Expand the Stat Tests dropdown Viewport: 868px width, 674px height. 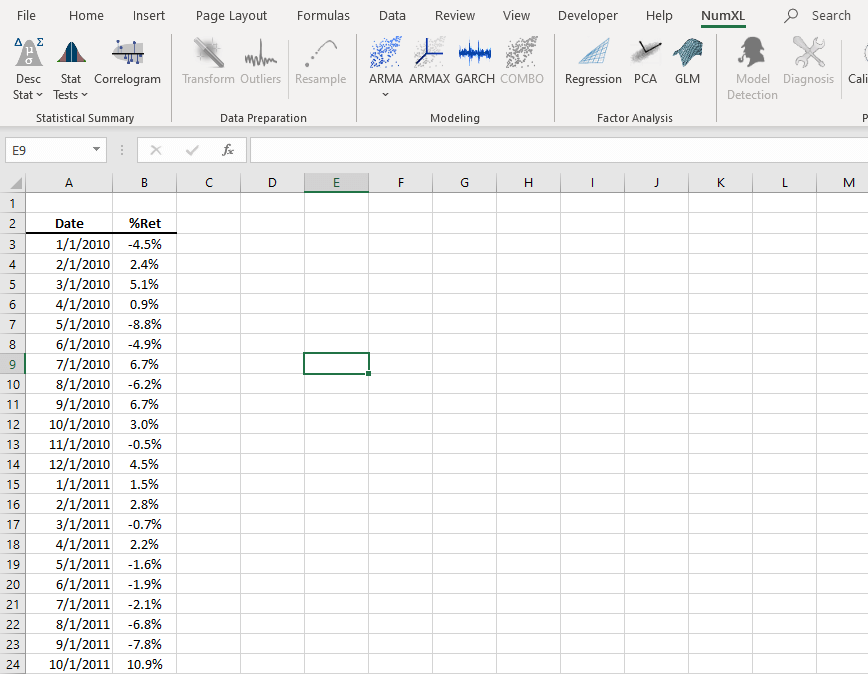point(70,94)
